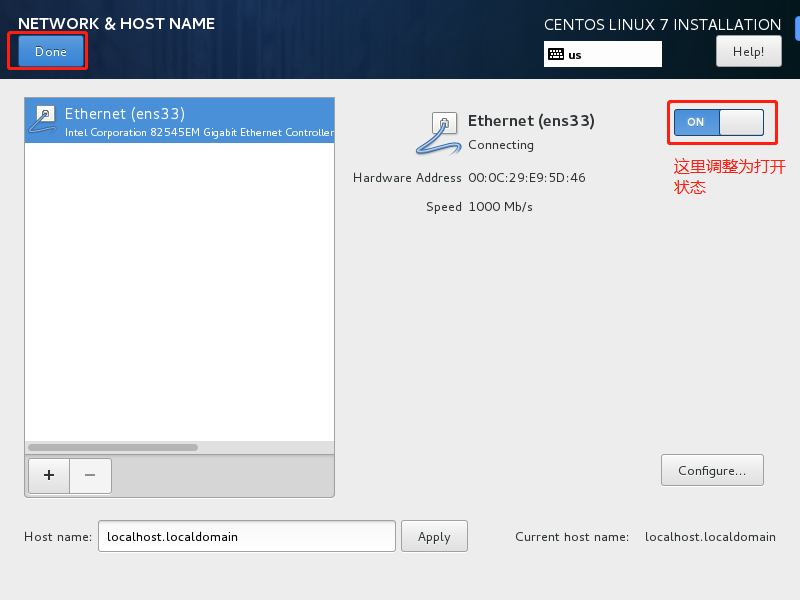Click the device list horizontal scrollbar
This screenshot has height=600, width=800.
click(113, 447)
